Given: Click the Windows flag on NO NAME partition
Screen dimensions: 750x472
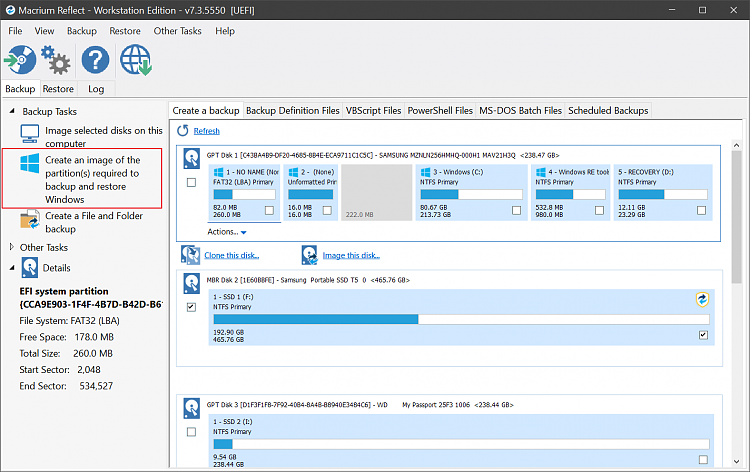Looking at the screenshot, I should point(218,172).
